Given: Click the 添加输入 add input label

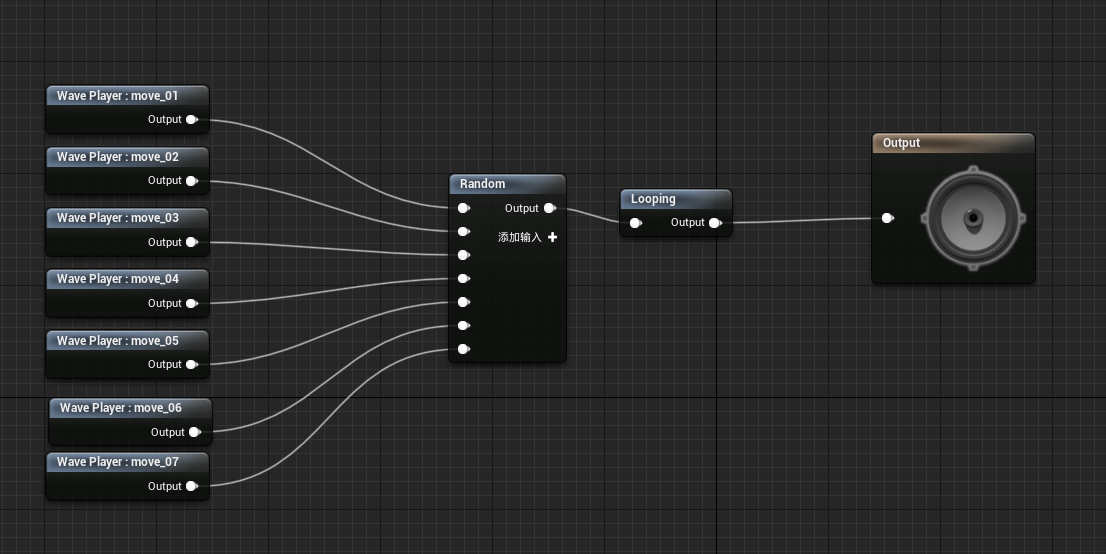Looking at the screenshot, I should pos(520,237).
